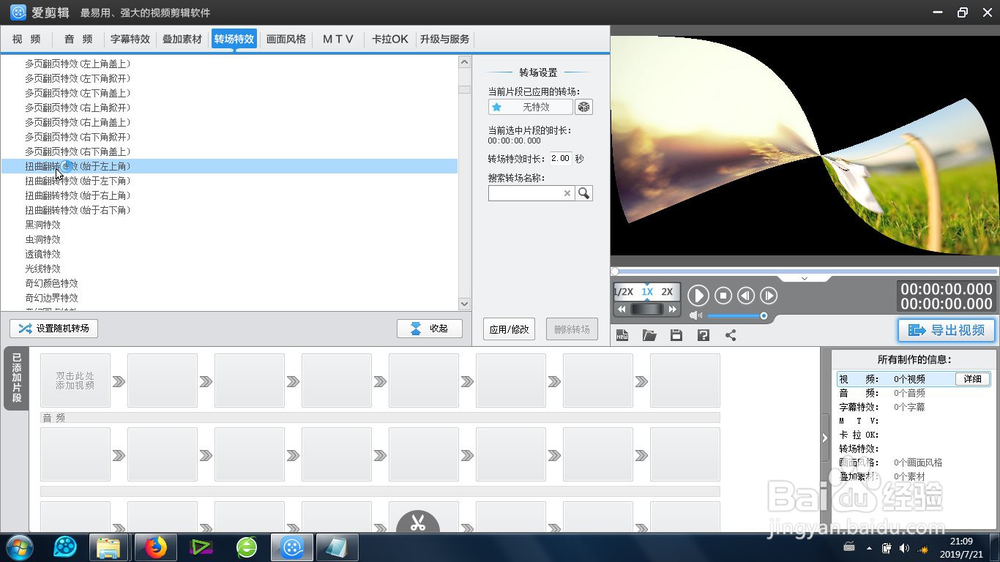
Task: Switch to the 音频 tab
Action: point(78,39)
